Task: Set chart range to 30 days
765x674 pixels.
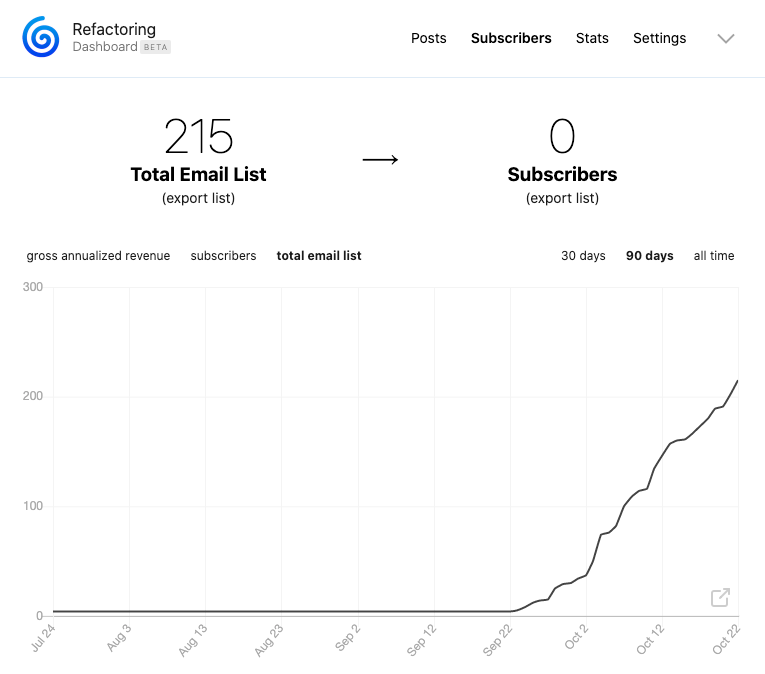Action: (583, 256)
